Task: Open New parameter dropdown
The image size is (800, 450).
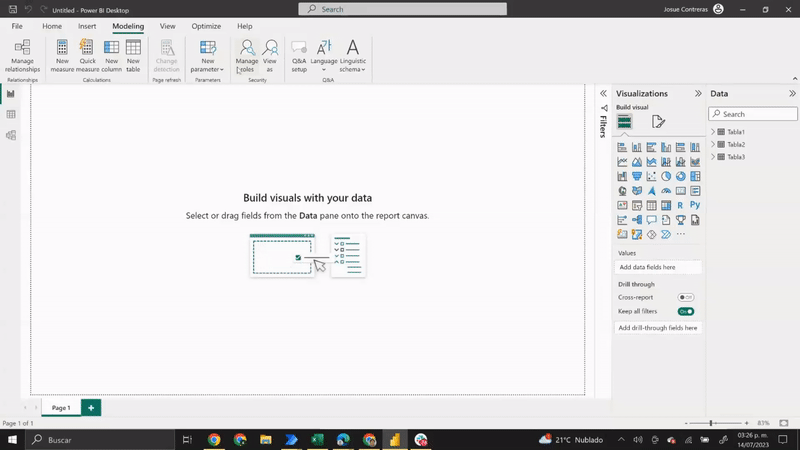Action: pyautogui.click(x=208, y=56)
